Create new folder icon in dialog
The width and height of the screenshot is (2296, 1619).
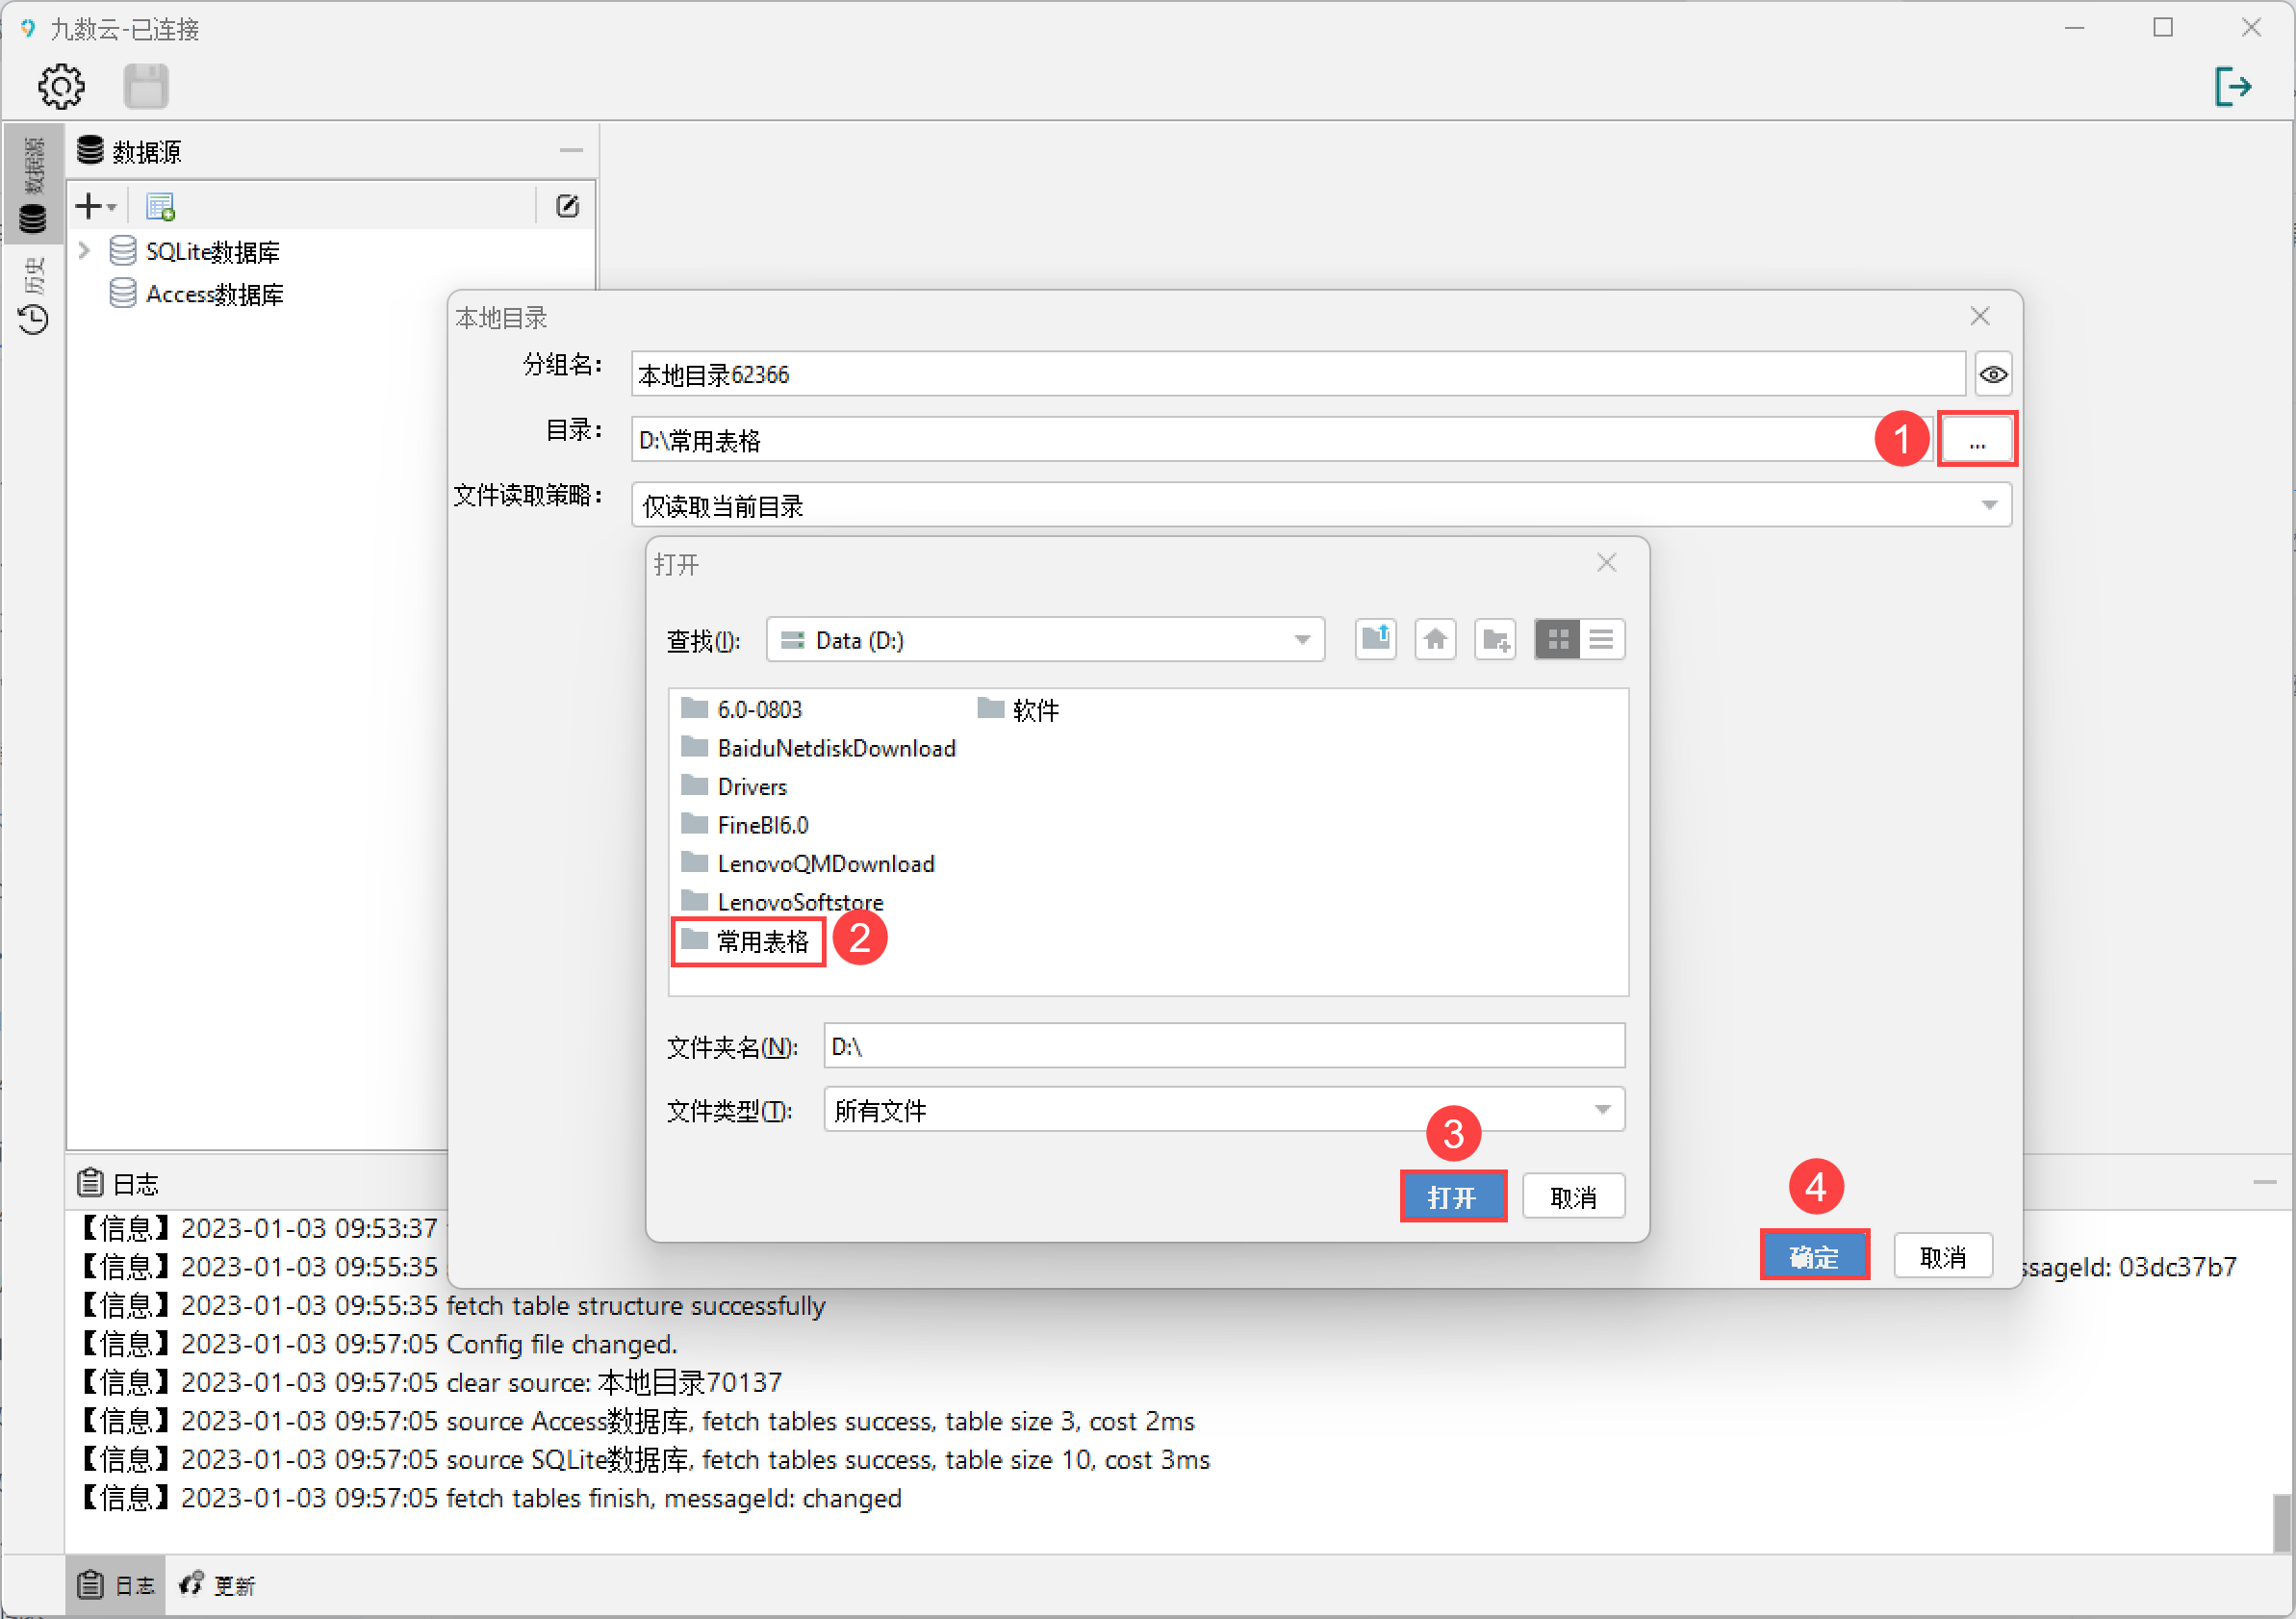click(1495, 639)
